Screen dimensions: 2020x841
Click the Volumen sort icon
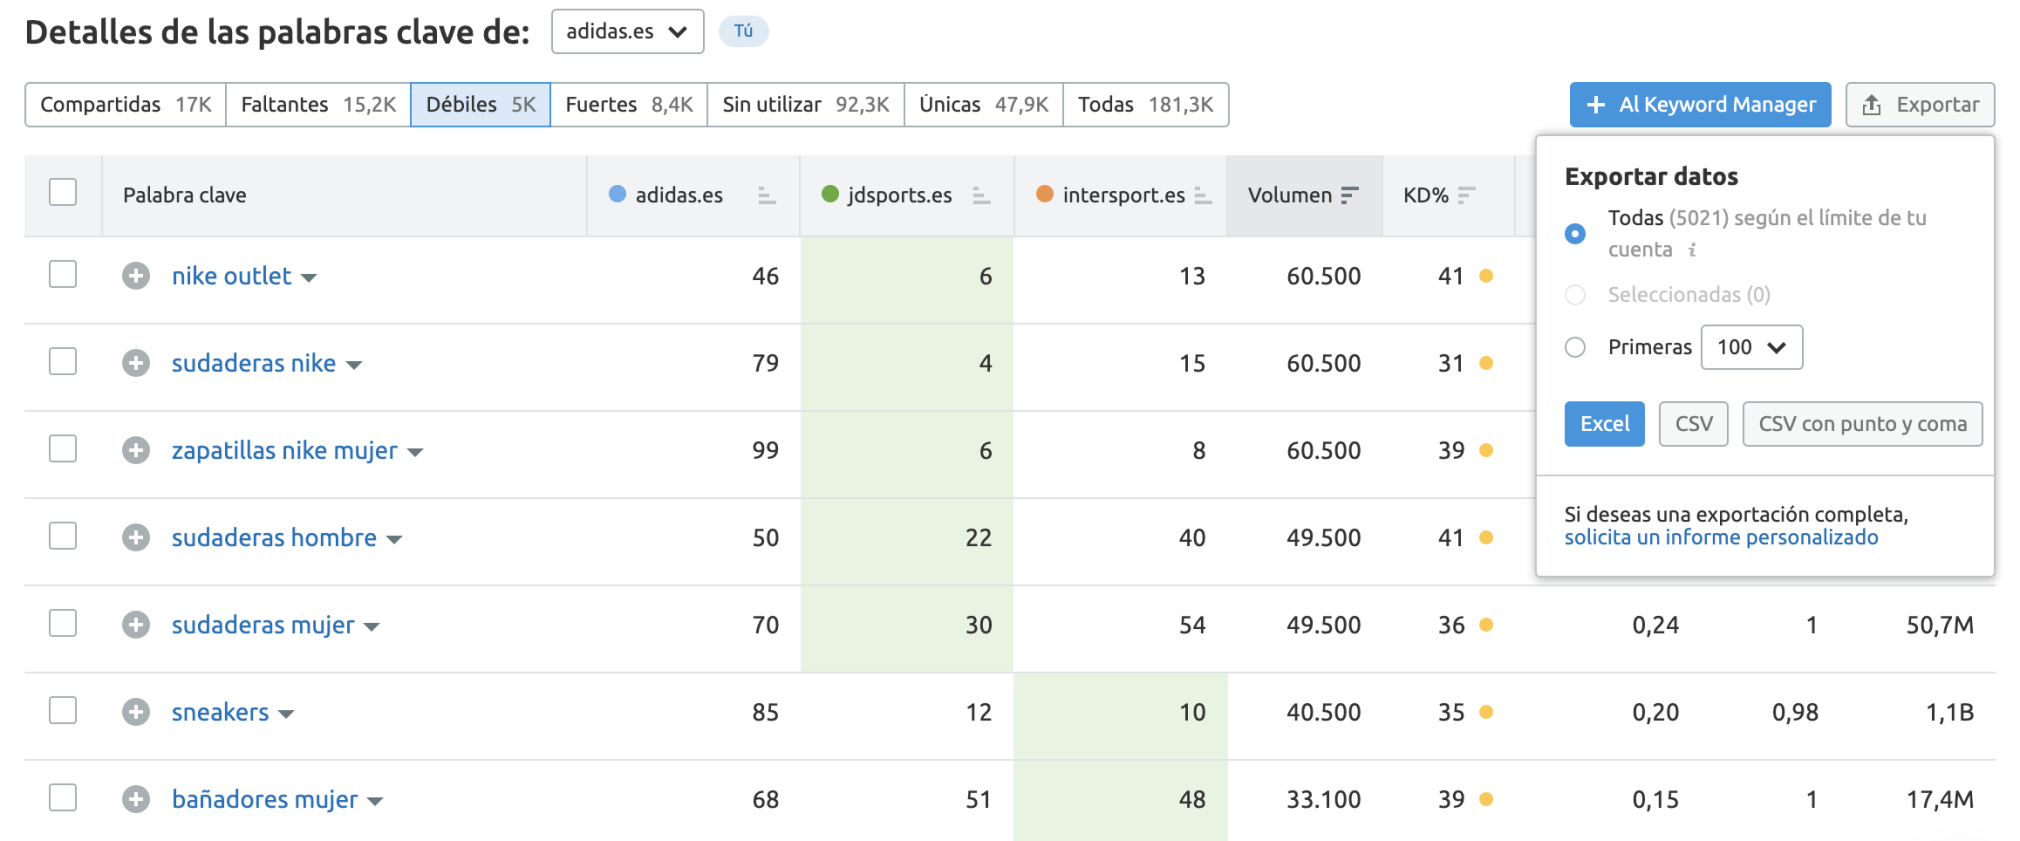(1349, 196)
